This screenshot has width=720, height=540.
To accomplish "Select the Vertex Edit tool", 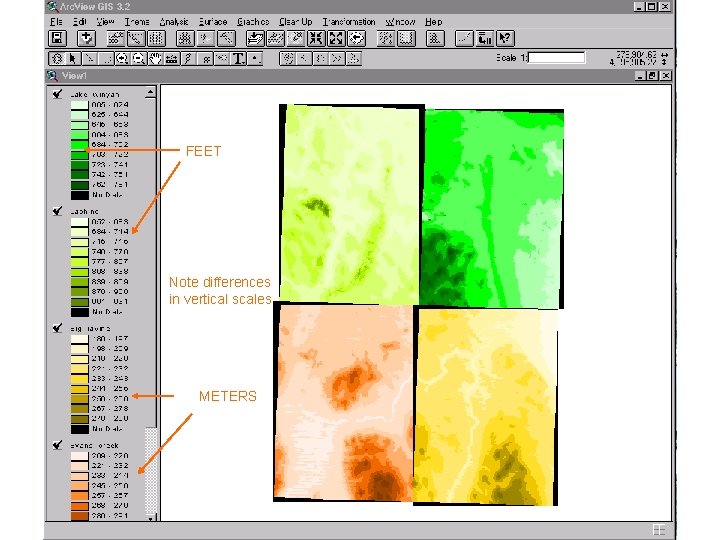I will coord(89,59).
